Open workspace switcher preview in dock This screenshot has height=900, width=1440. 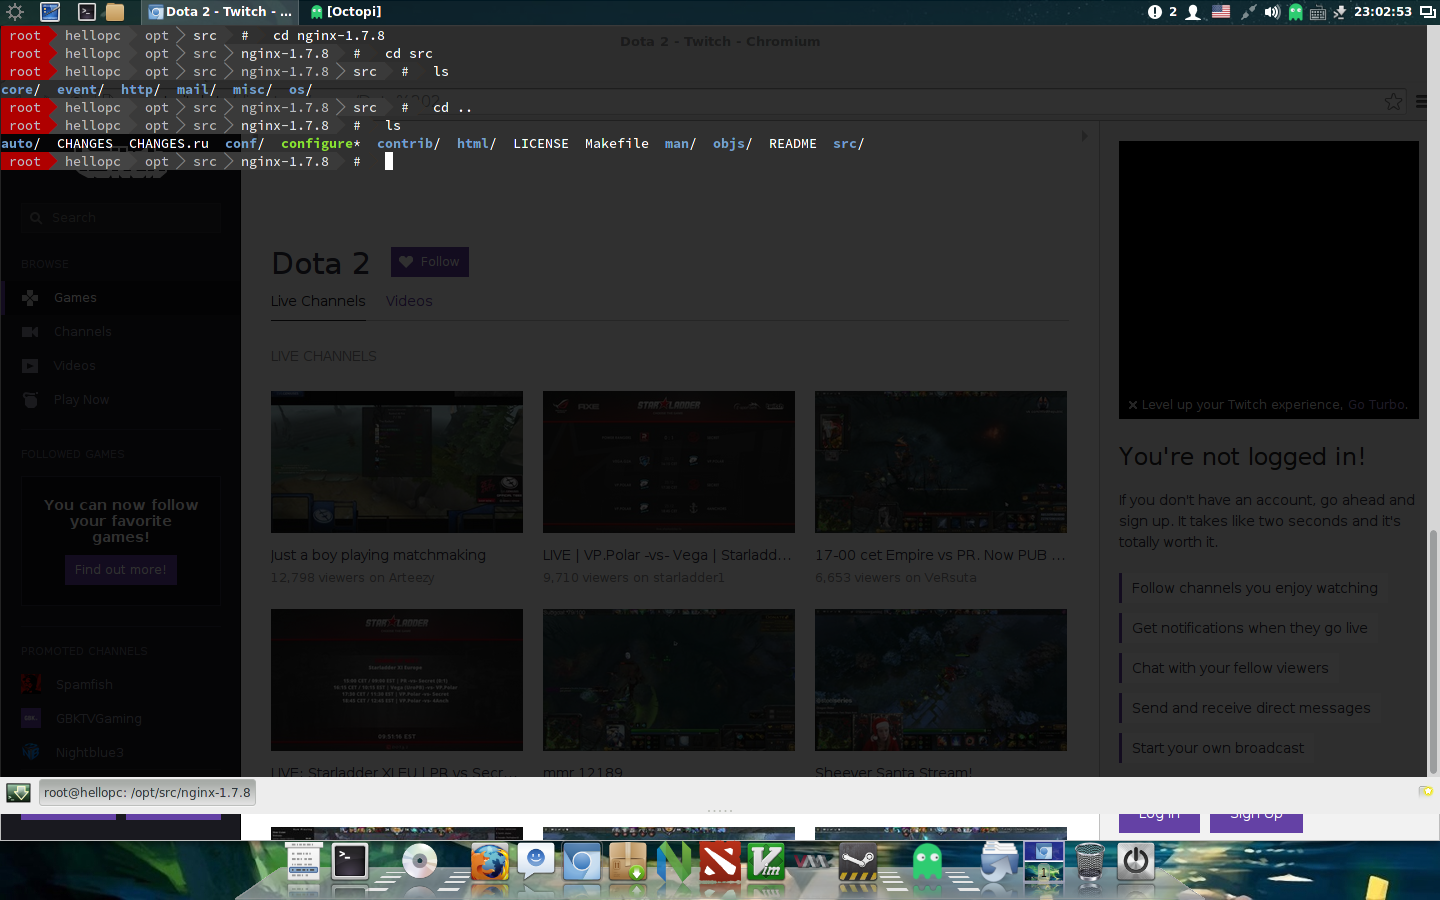(1043, 862)
